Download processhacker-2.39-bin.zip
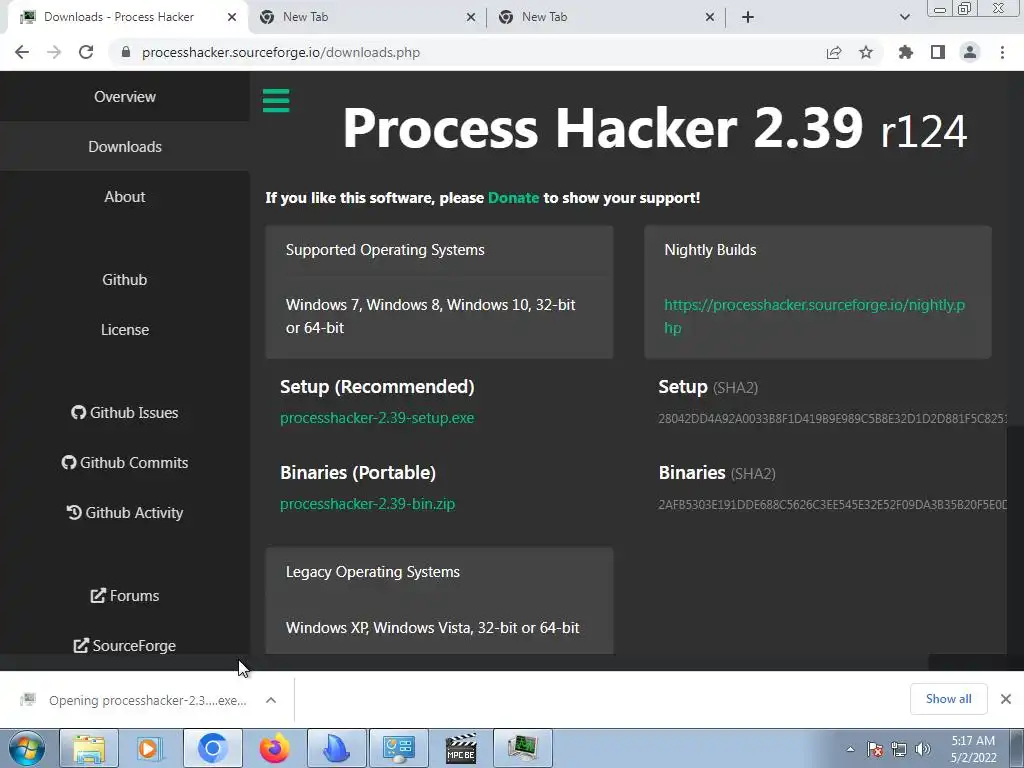Screen dimensions: 1024x768 click(367, 504)
